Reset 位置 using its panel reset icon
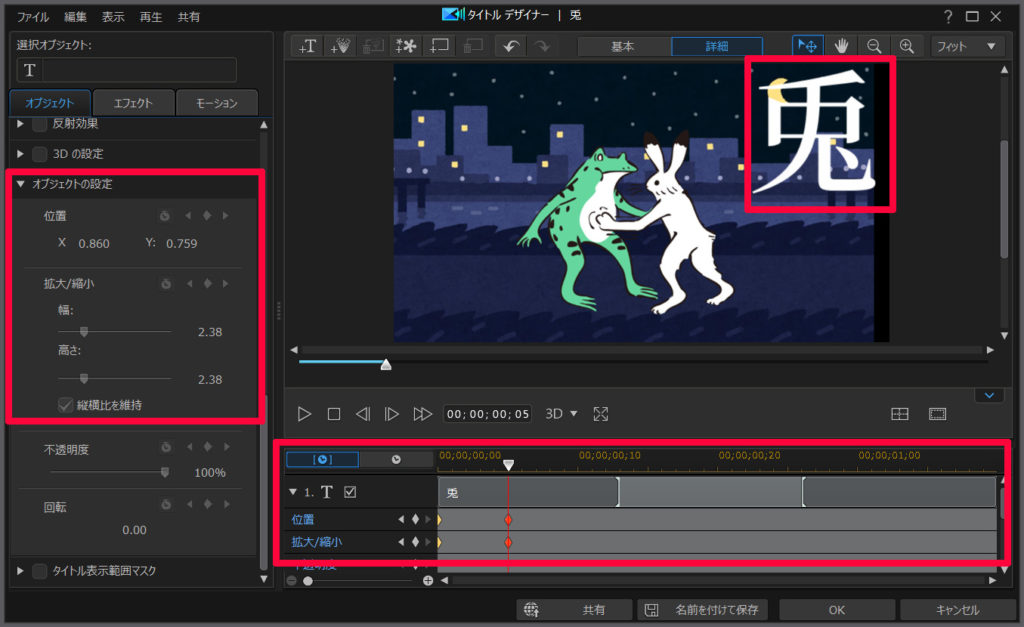Viewport: 1024px width, 627px height. [x=165, y=216]
